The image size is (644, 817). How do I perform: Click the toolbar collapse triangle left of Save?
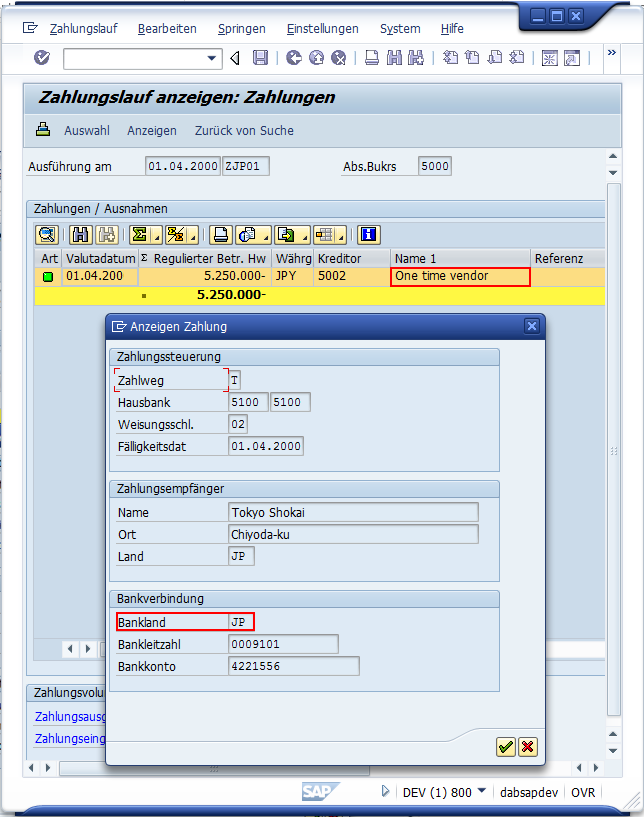point(235,58)
